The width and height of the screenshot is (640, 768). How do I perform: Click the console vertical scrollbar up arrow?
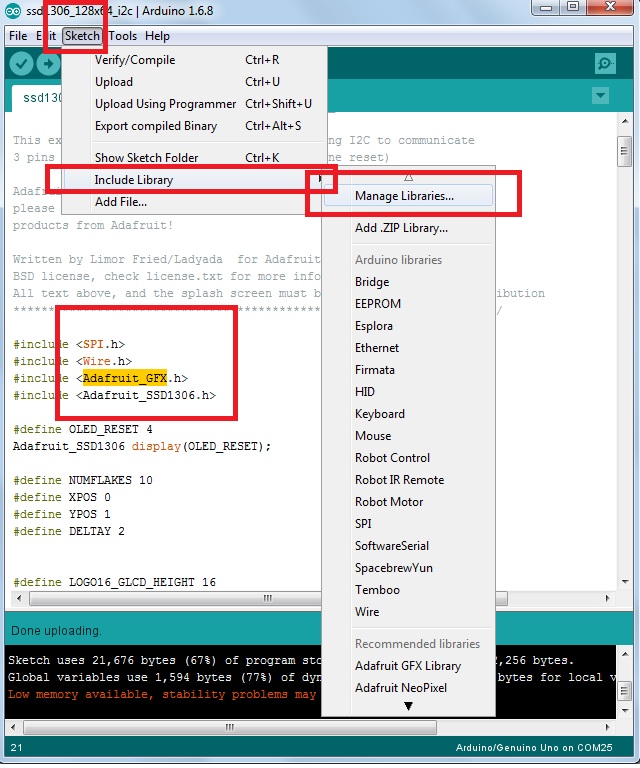tap(625, 654)
